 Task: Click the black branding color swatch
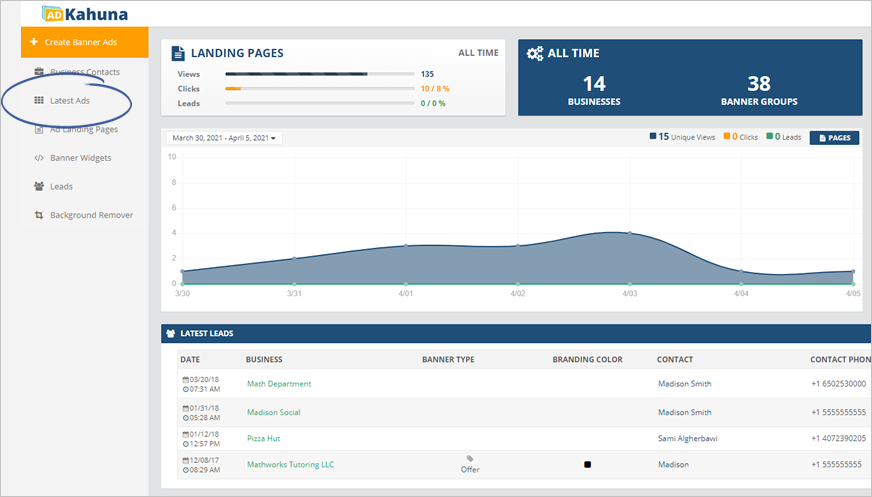tap(587, 464)
